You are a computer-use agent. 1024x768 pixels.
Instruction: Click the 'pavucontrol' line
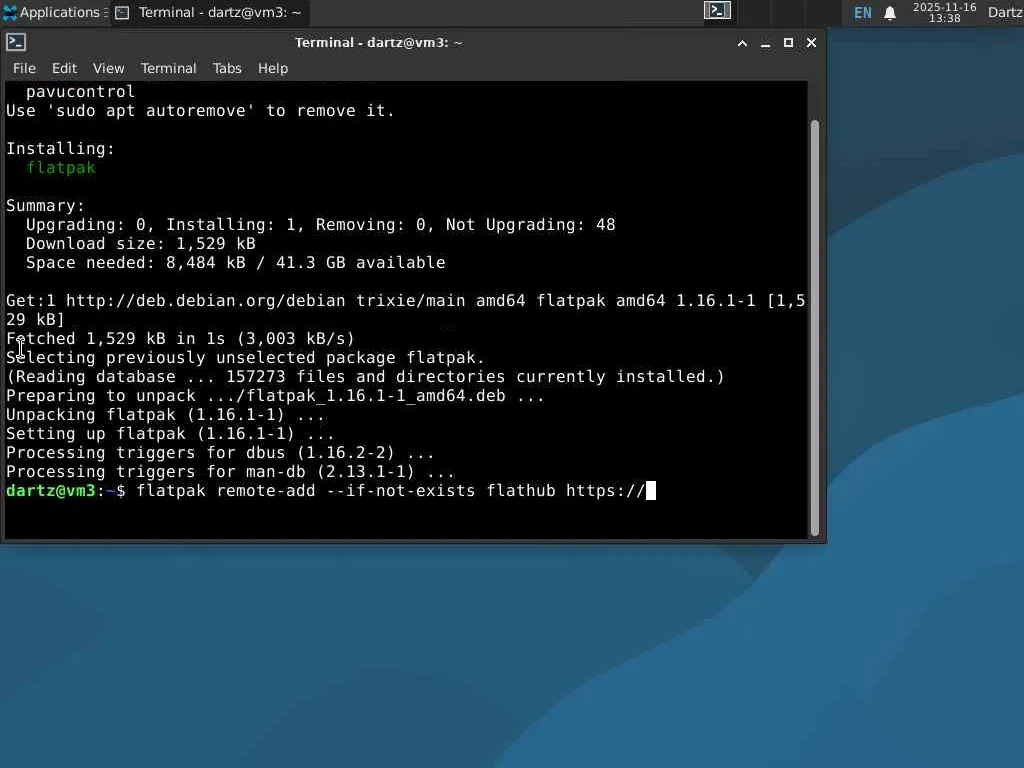[80, 91]
